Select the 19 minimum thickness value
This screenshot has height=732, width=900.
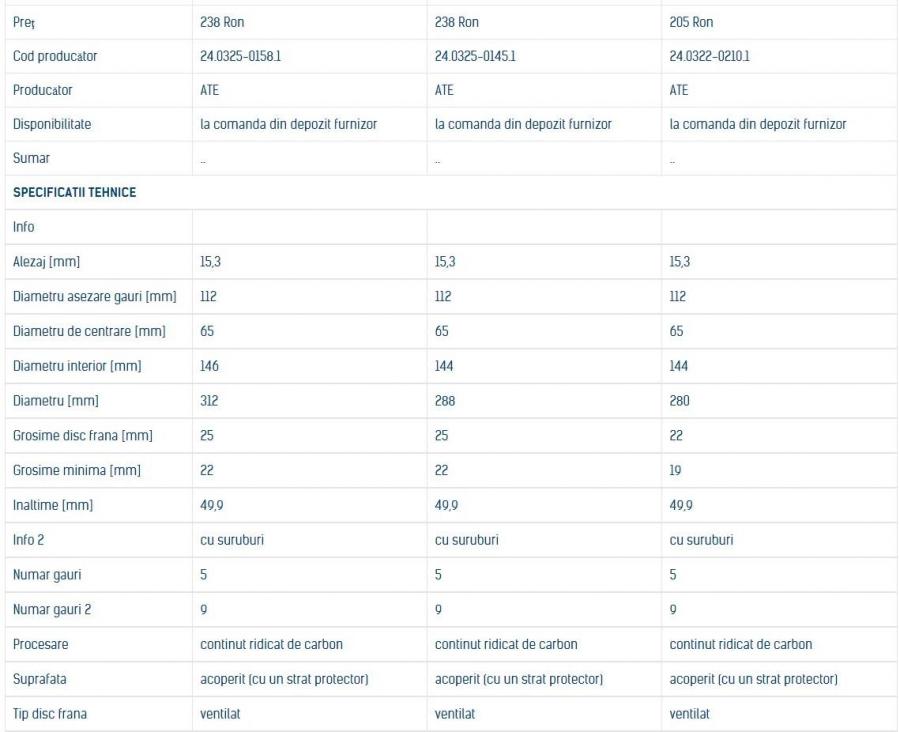click(676, 470)
